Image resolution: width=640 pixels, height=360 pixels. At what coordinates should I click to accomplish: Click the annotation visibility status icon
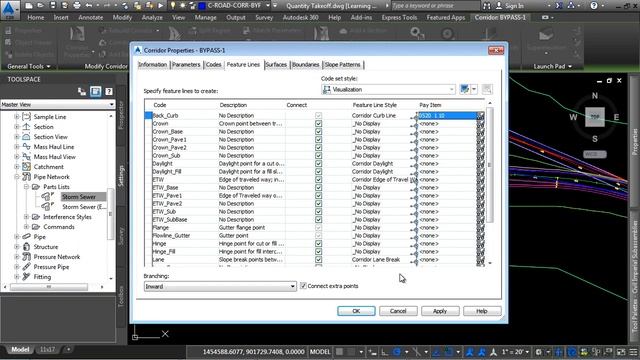point(470,351)
